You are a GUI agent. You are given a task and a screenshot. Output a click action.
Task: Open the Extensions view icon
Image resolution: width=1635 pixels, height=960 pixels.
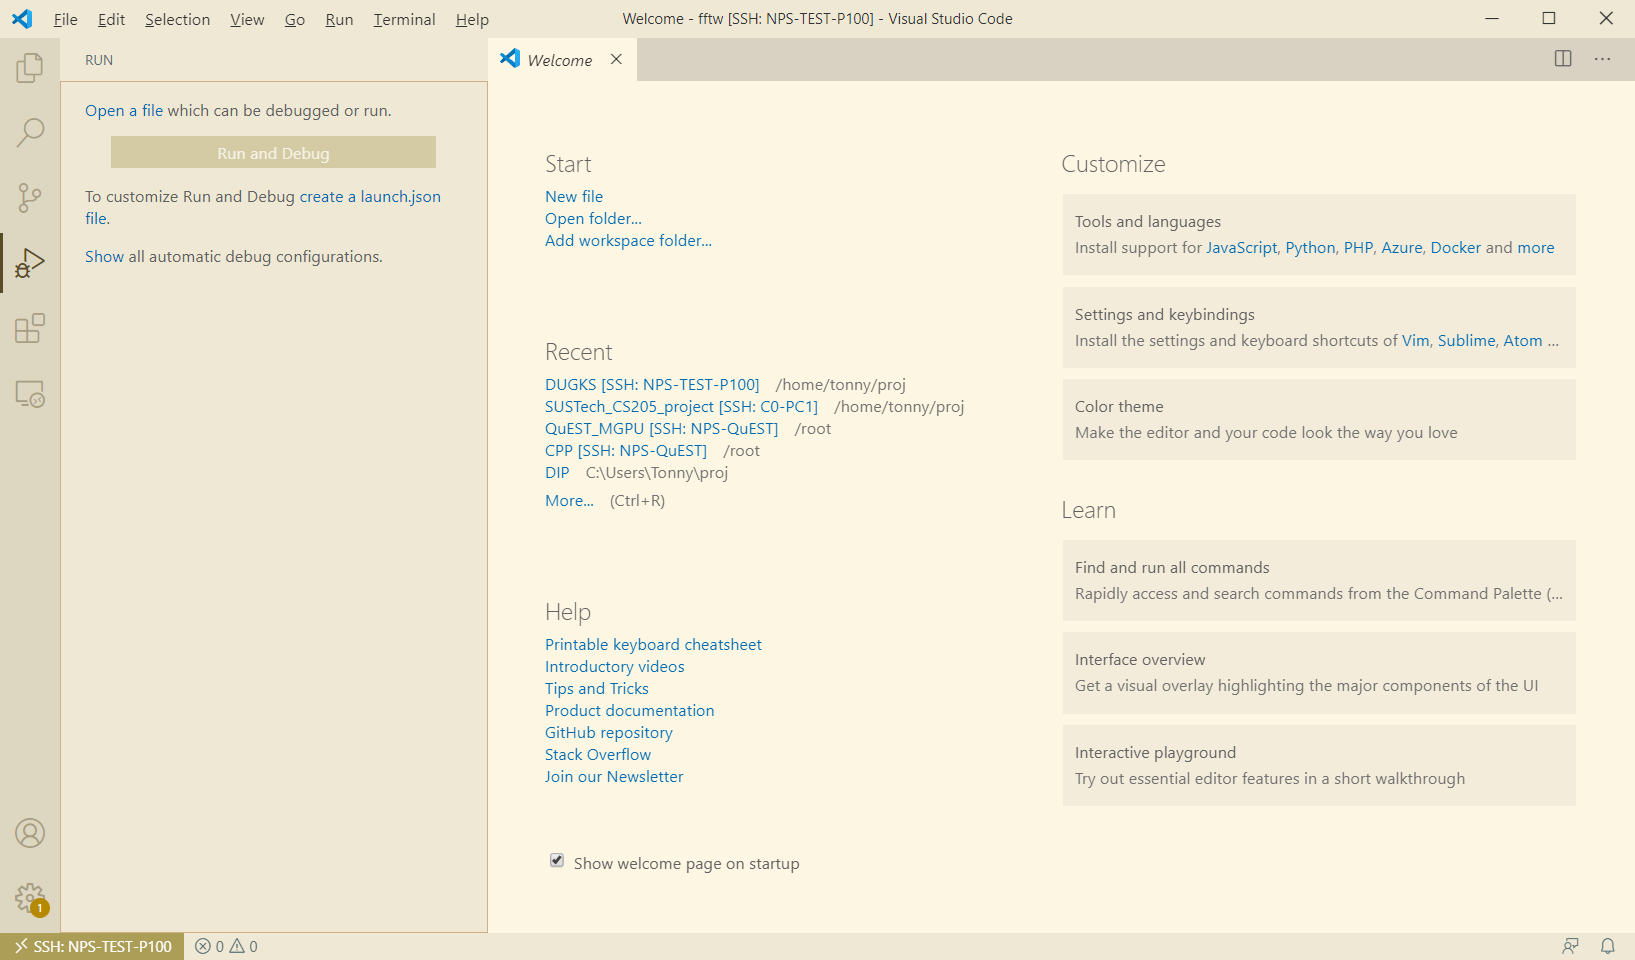click(x=30, y=328)
